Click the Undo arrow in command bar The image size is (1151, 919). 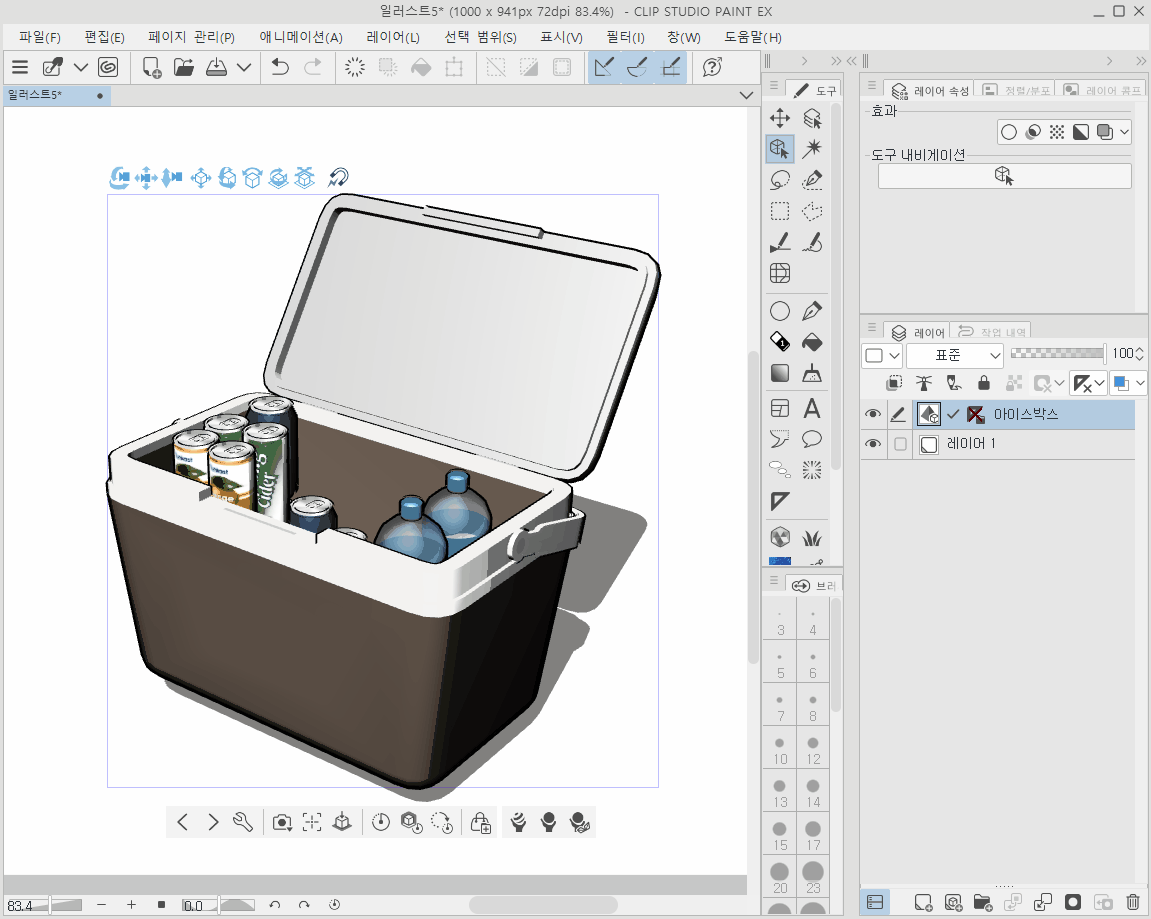(x=281, y=67)
